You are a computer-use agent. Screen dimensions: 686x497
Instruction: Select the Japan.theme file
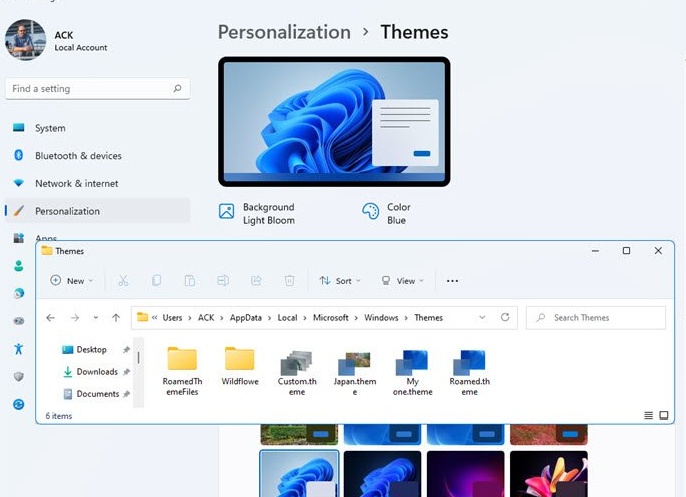click(x=355, y=372)
